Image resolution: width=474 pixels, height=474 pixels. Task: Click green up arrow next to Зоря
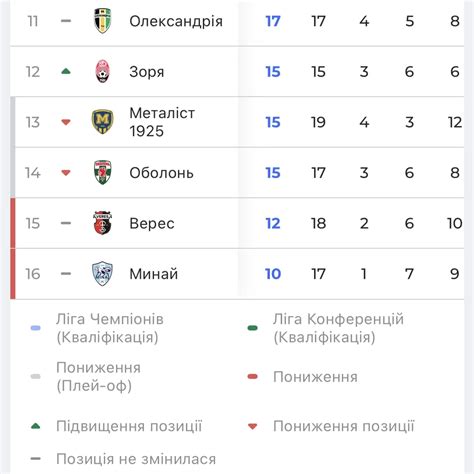click(x=66, y=71)
